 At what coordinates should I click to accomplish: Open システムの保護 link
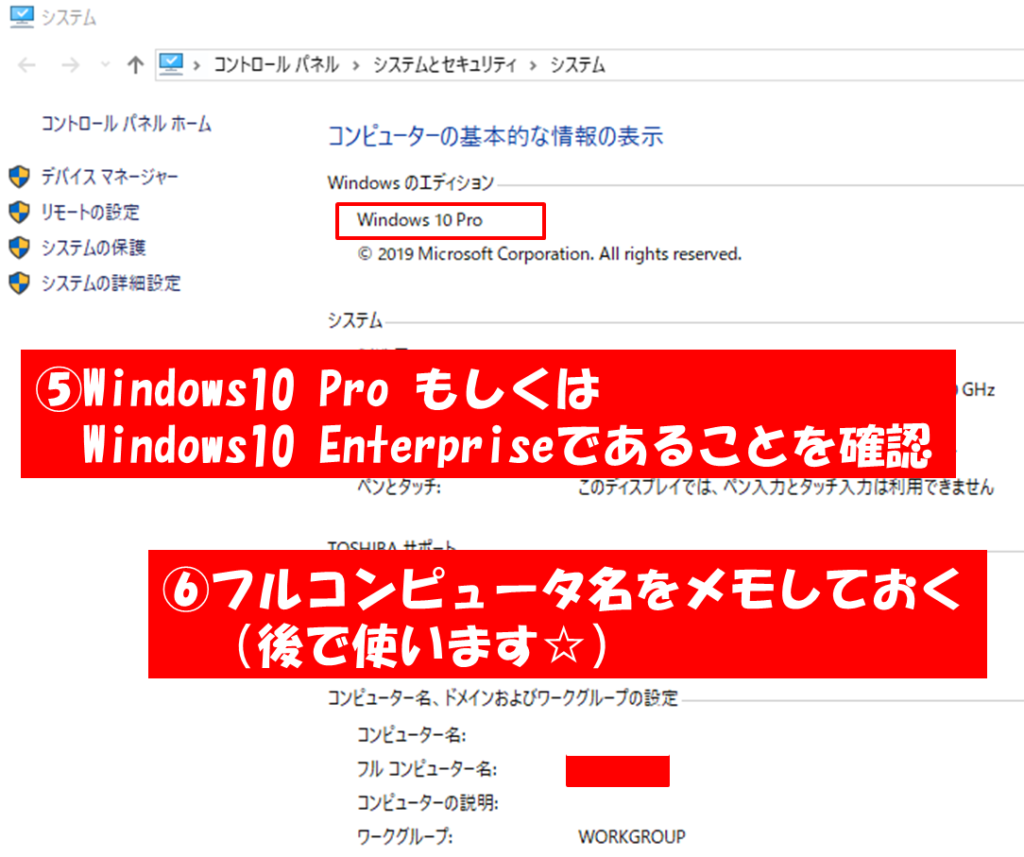click(94, 248)
